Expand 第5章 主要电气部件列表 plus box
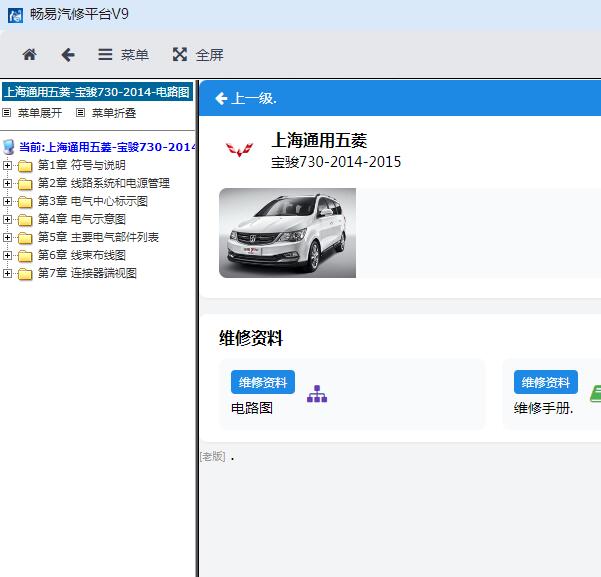The width and height of the screenshot is (601, 577). pyautogui.click(x=7, y=237)
